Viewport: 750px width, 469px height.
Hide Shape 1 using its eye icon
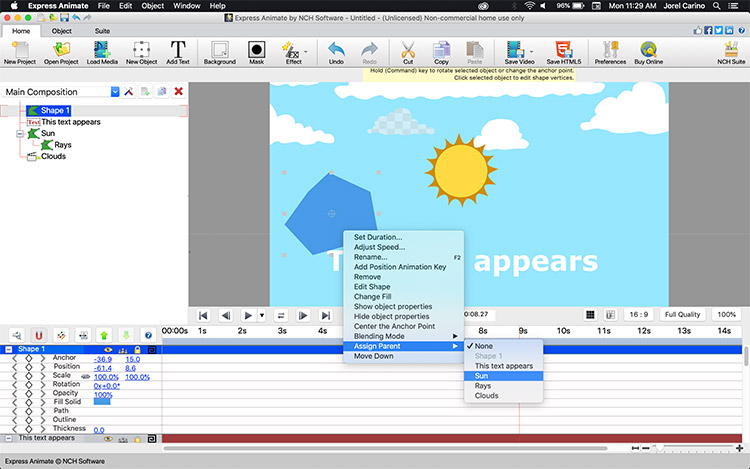click(x=108, y=349)
